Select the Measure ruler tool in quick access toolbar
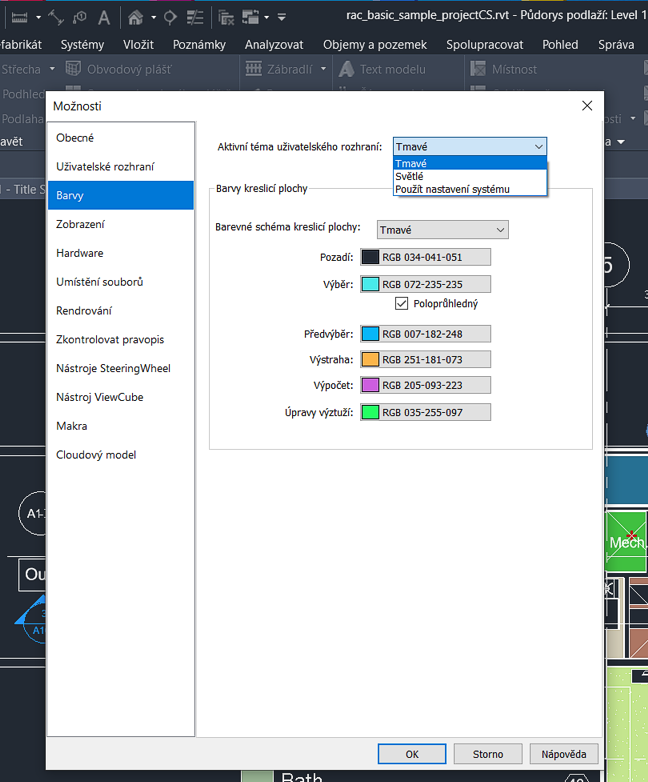 pyautogui.click(x=18, y=17)
